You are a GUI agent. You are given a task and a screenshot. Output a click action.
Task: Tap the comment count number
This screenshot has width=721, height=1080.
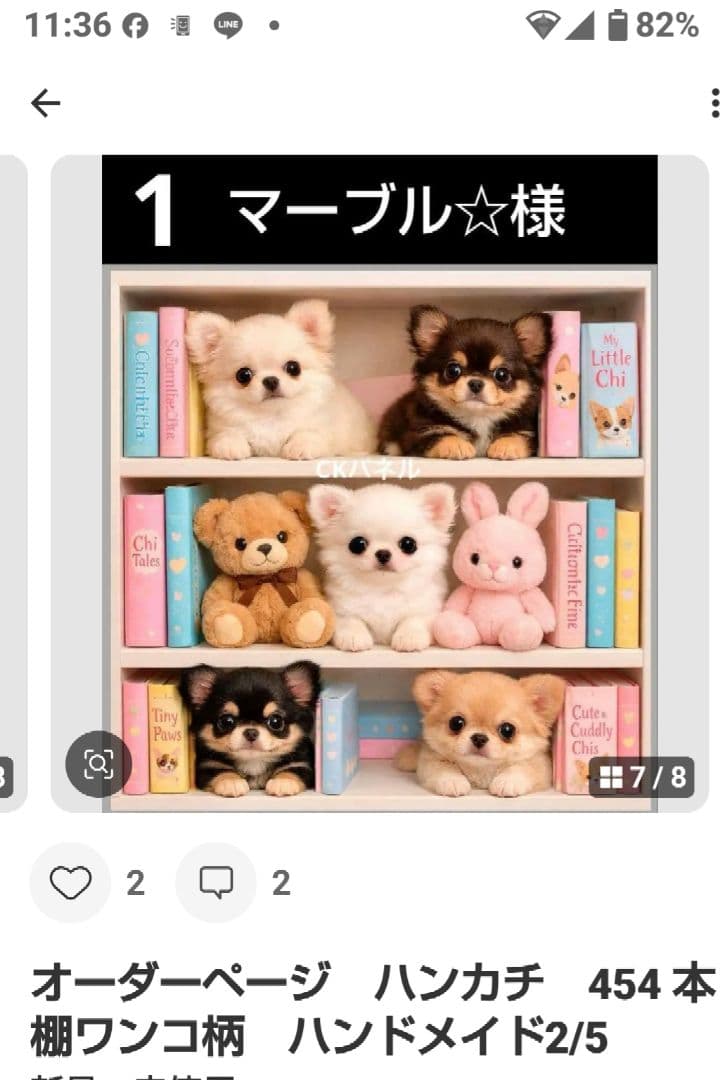pos(281,883)
